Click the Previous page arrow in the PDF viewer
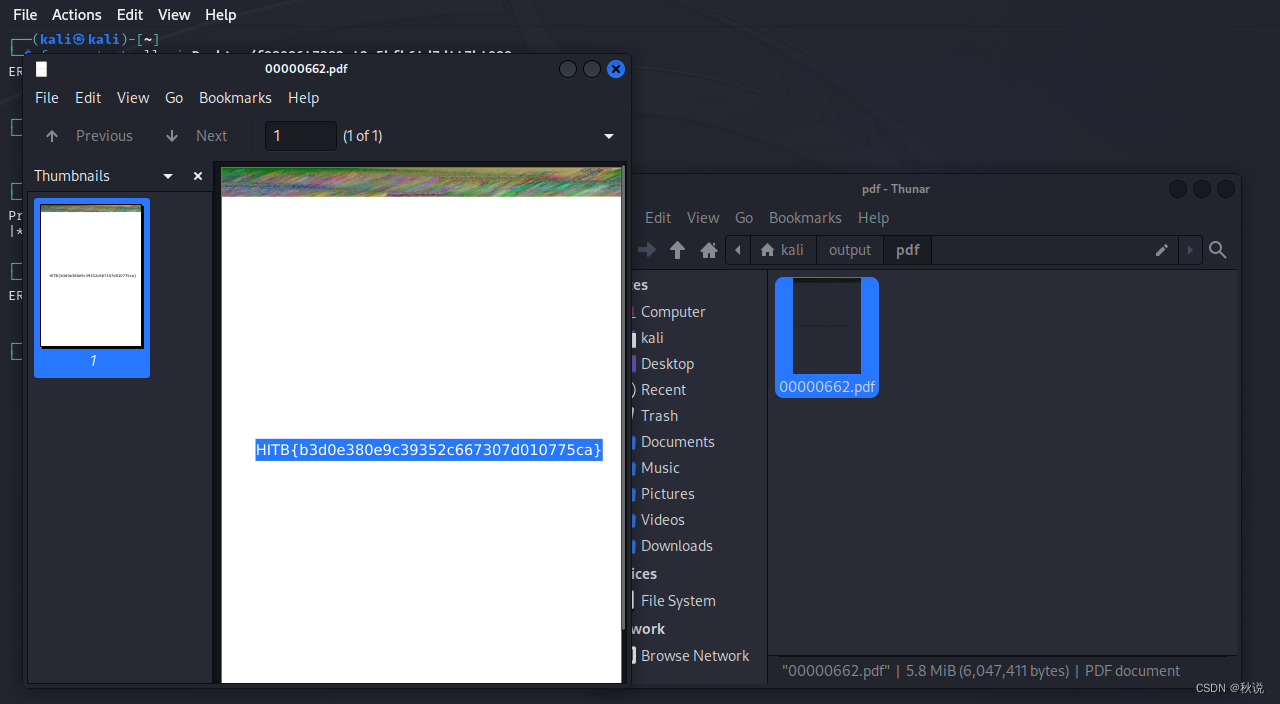The image size is (1280, 704). (51, 135)
